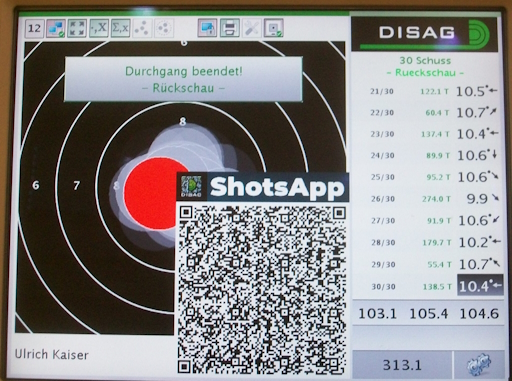Toggle the network monitors display icon
The image size is (512, 381).
[56, 28]
